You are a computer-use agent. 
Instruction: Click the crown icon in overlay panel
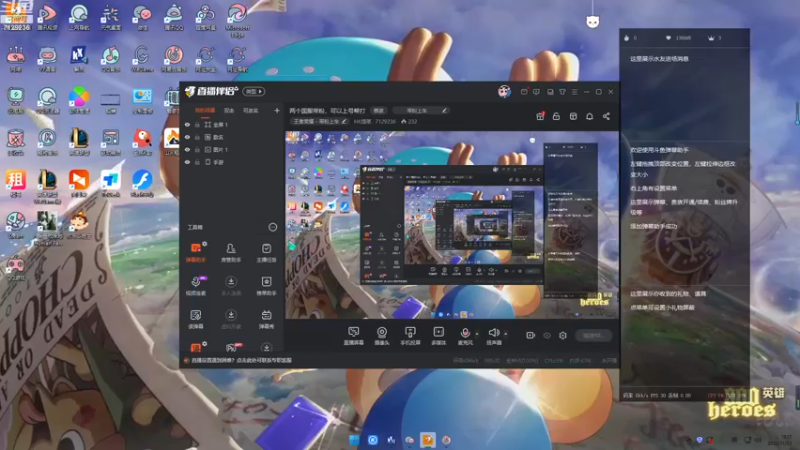[x=711, y=38]
